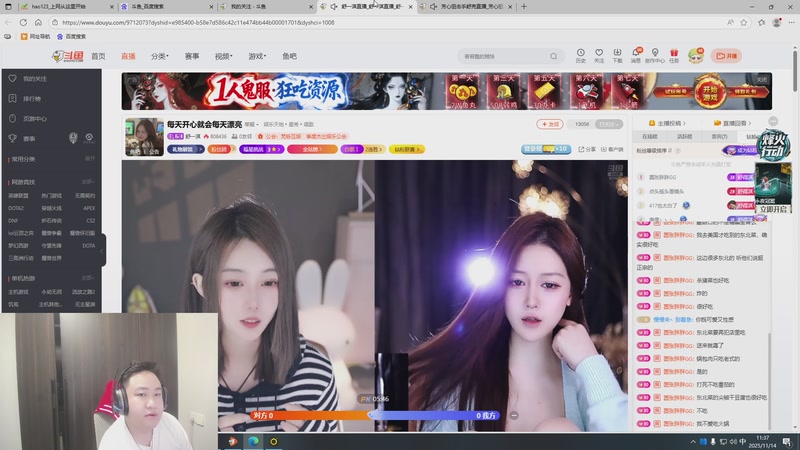Reload the page in the browser
The image size is (800, 450).
pyautogui.click(x=23, y=22)
